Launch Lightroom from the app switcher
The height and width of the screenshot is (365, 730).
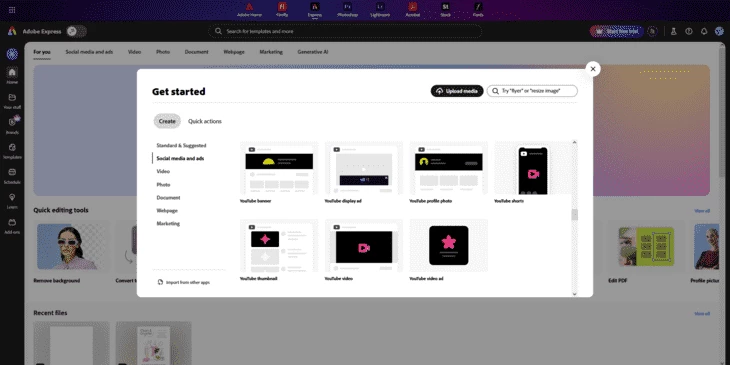pos(380,10)
